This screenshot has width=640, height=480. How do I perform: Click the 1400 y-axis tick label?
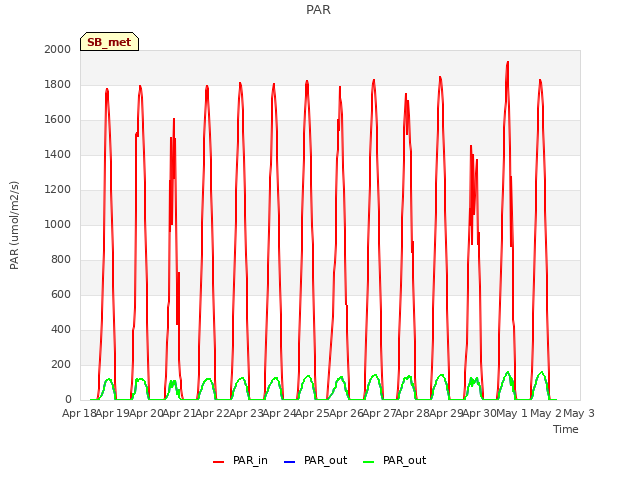(58, 154)
